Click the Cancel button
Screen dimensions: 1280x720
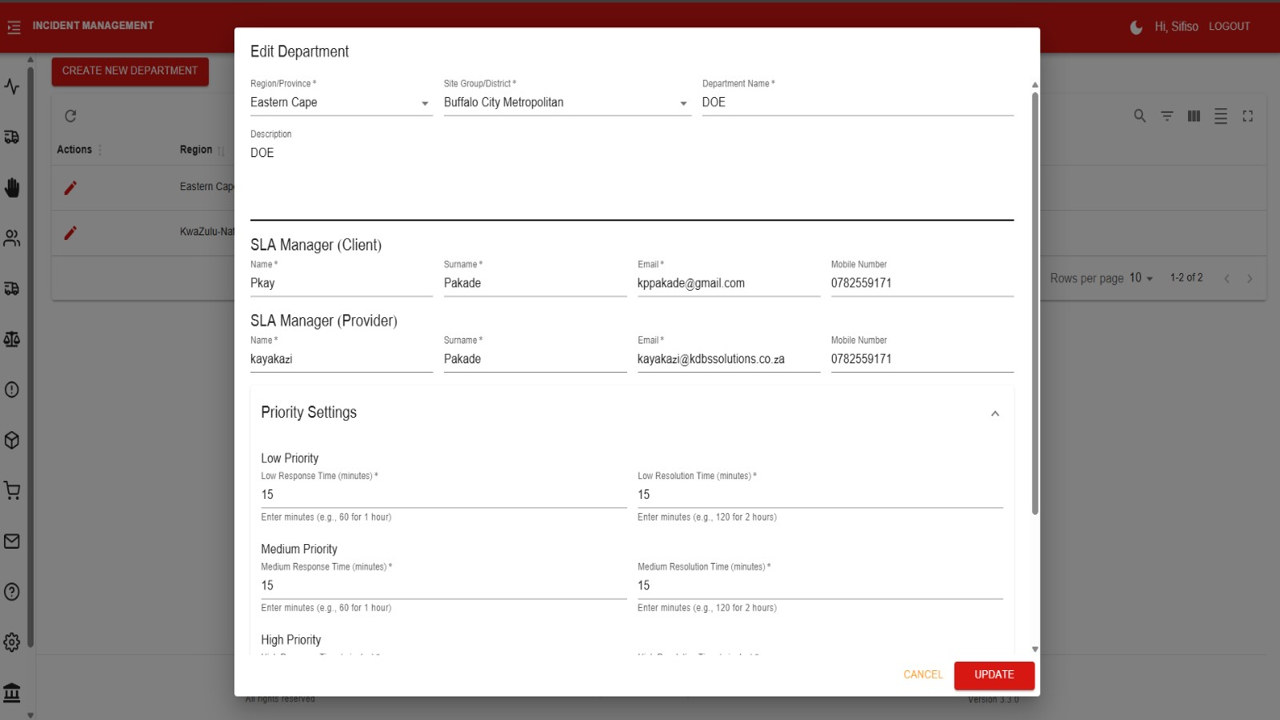point(923,675)
